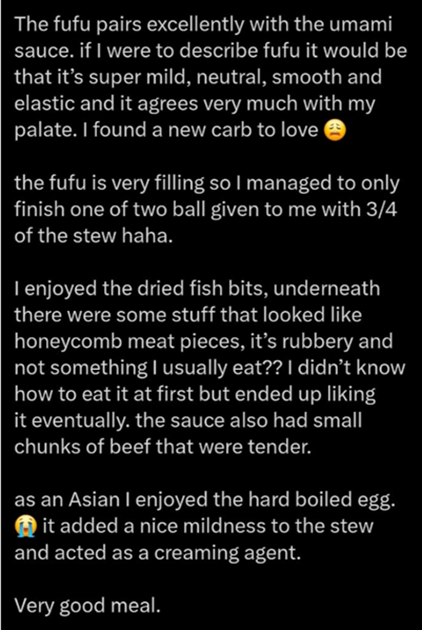The image size is (422, 630).
Task: Click 'chunks of beef that were tender'
Action: click(162, 447)
